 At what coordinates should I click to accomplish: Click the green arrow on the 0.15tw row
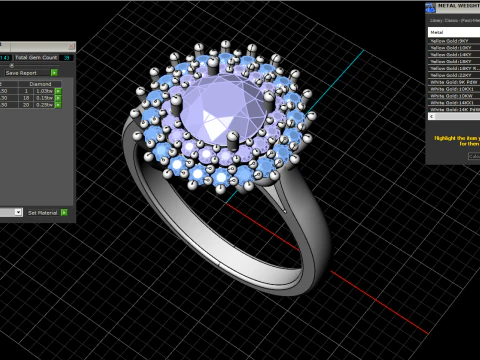pyautogui.click(x=58, y=98)
